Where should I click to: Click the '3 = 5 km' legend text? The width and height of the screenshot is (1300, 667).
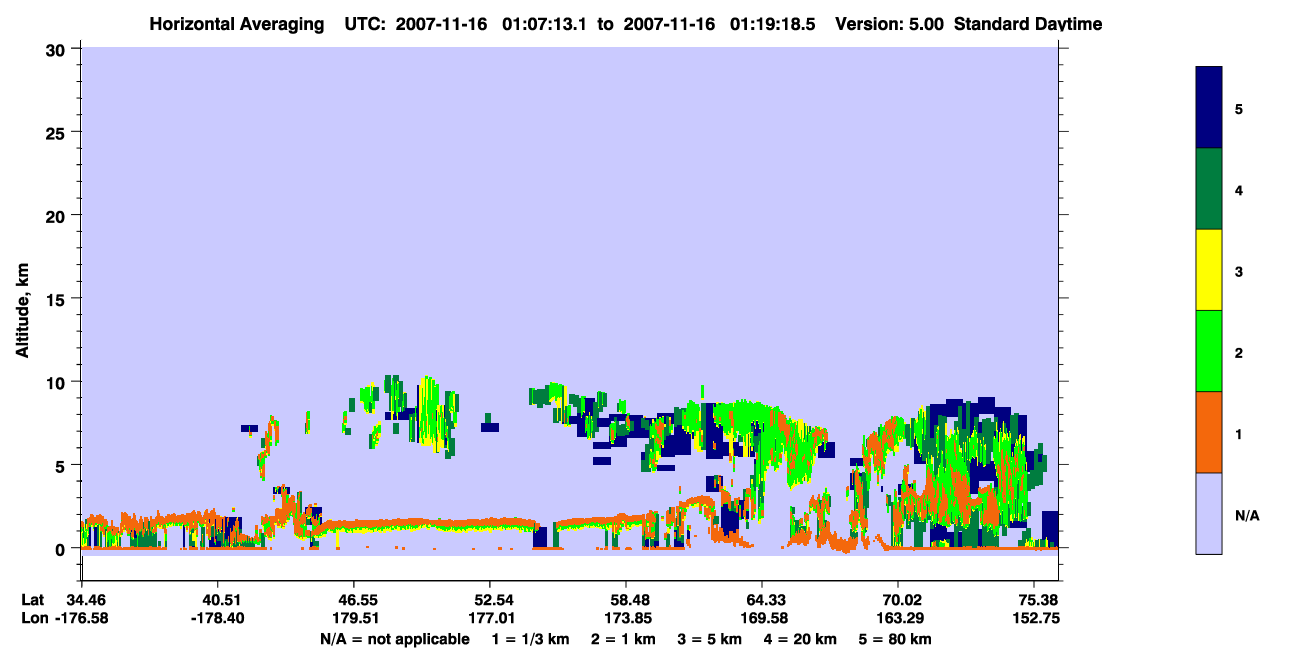point(709,639)
